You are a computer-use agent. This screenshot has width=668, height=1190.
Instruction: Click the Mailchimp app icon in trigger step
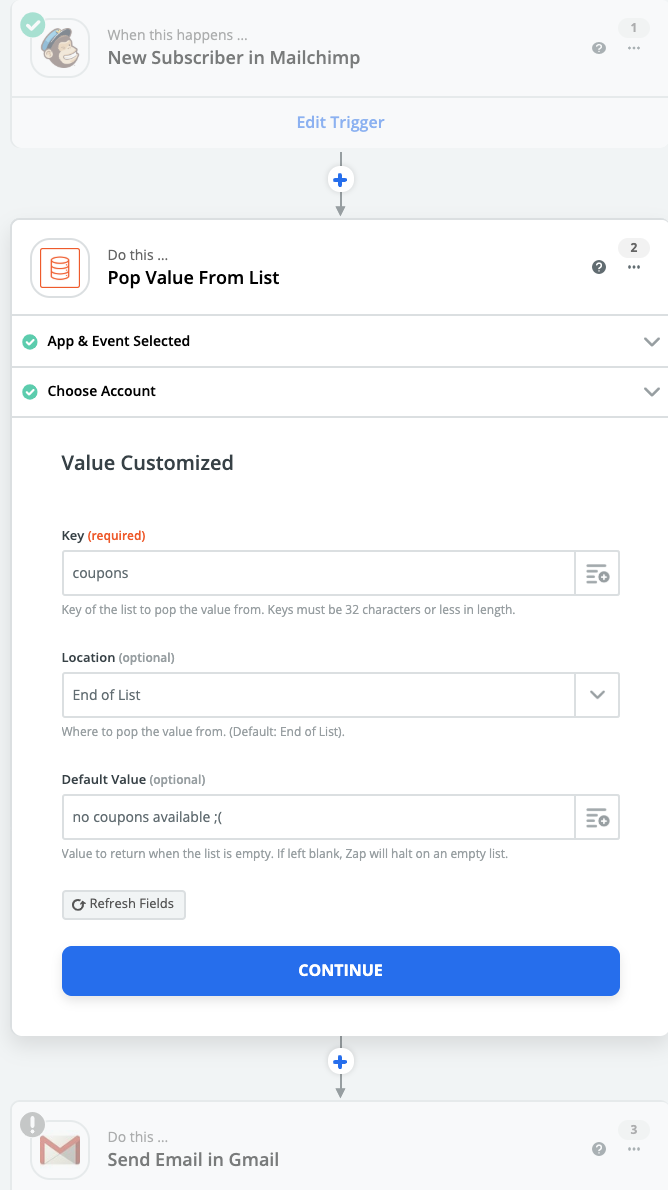(60, 48)
